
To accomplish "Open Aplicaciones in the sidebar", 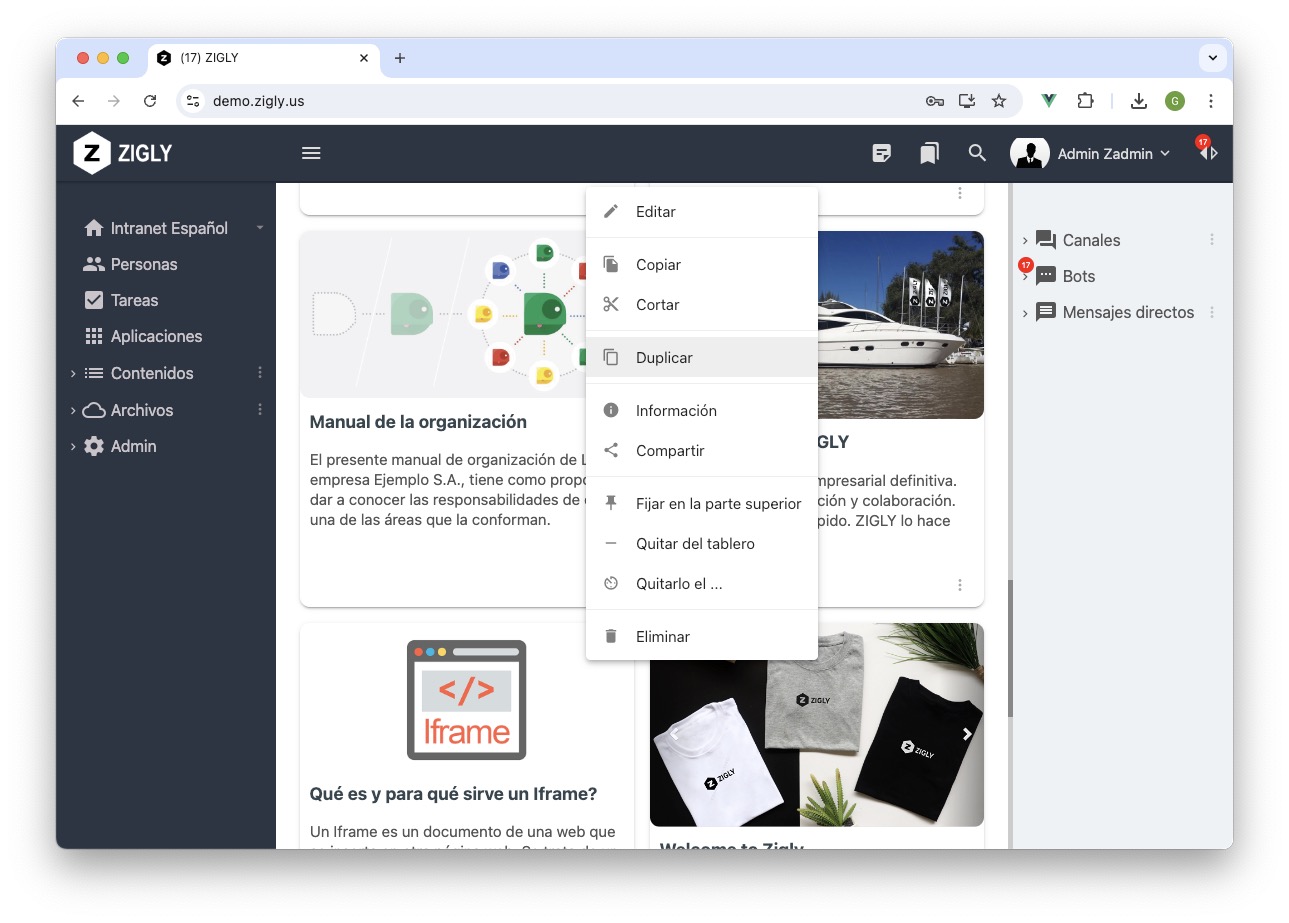I will tap(143, 336).
